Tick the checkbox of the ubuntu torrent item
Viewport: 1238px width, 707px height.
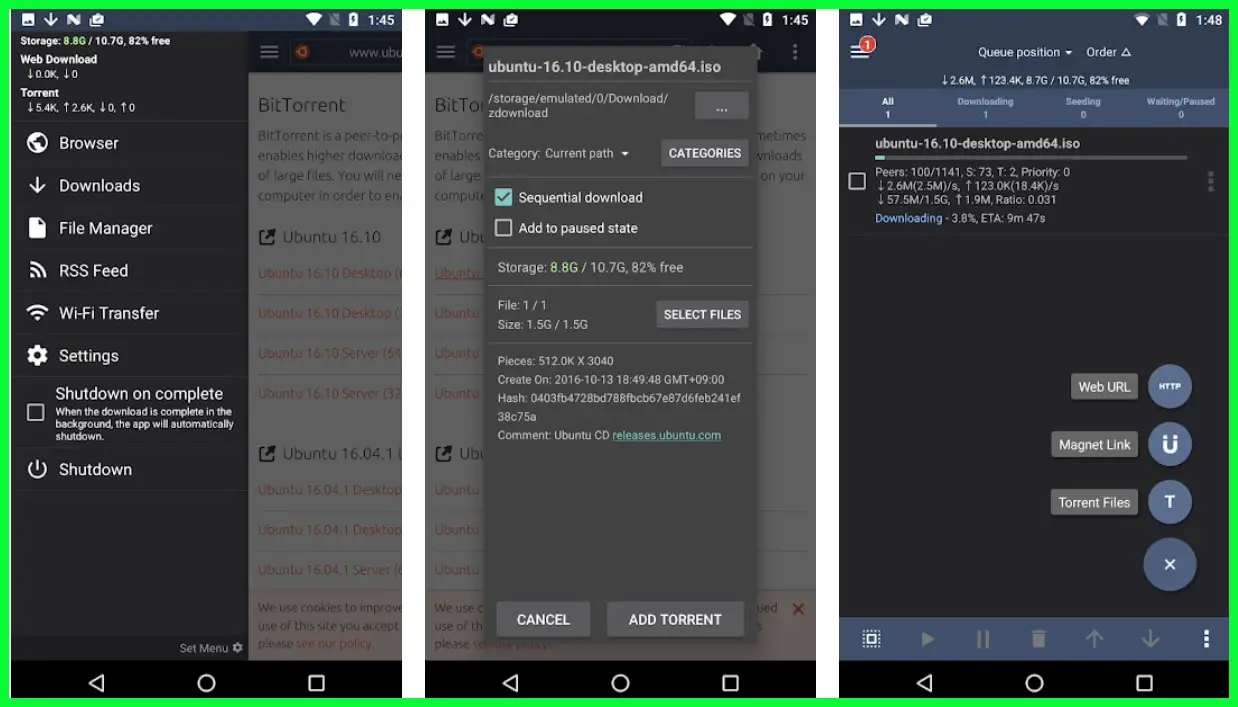(x=857, y=181)
